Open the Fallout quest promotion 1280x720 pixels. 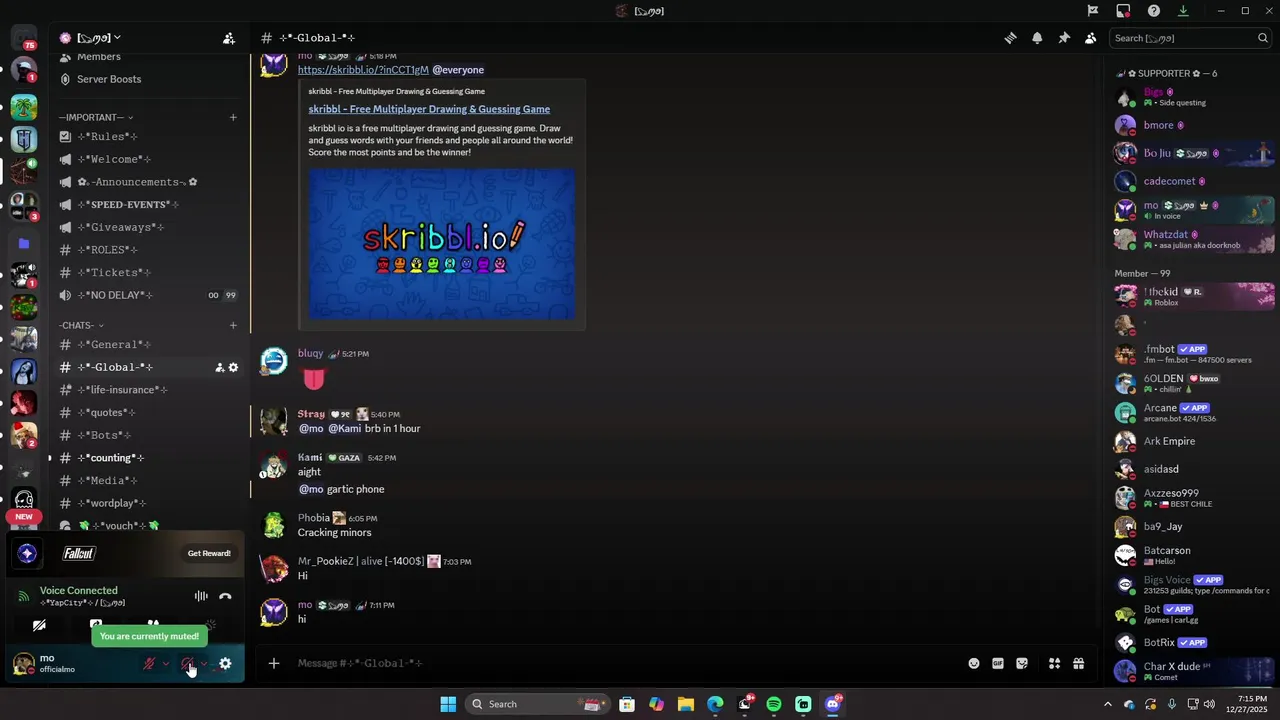(x=125, y=553)
